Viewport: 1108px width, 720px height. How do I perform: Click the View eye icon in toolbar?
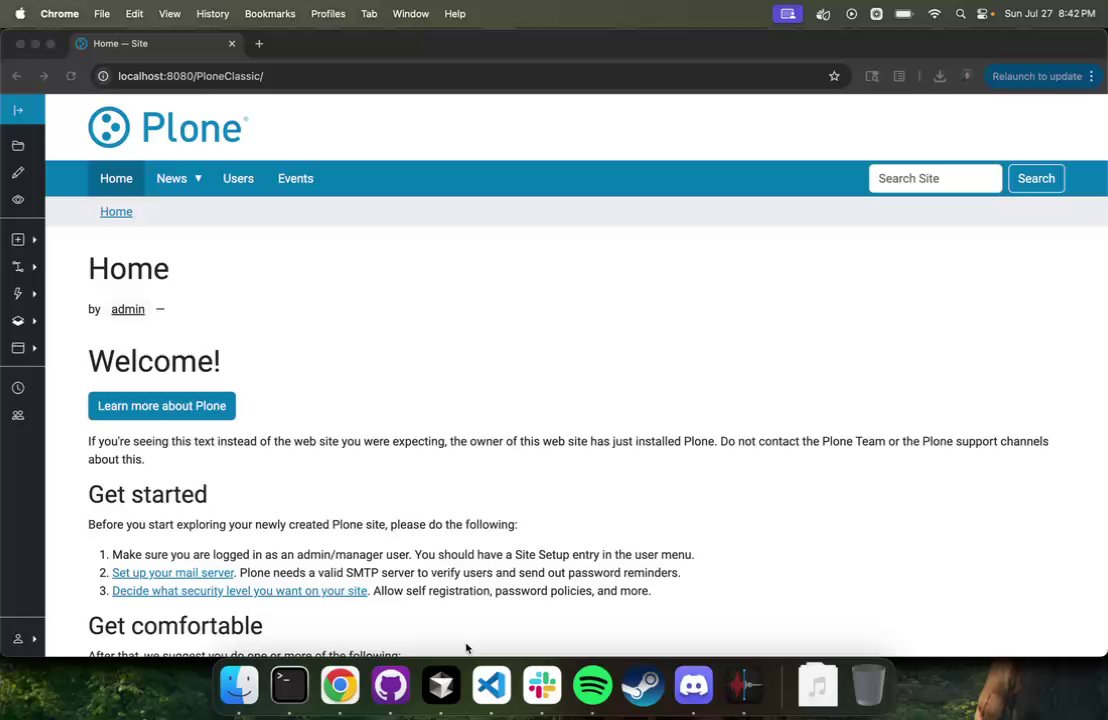click(x=18, y=200)
